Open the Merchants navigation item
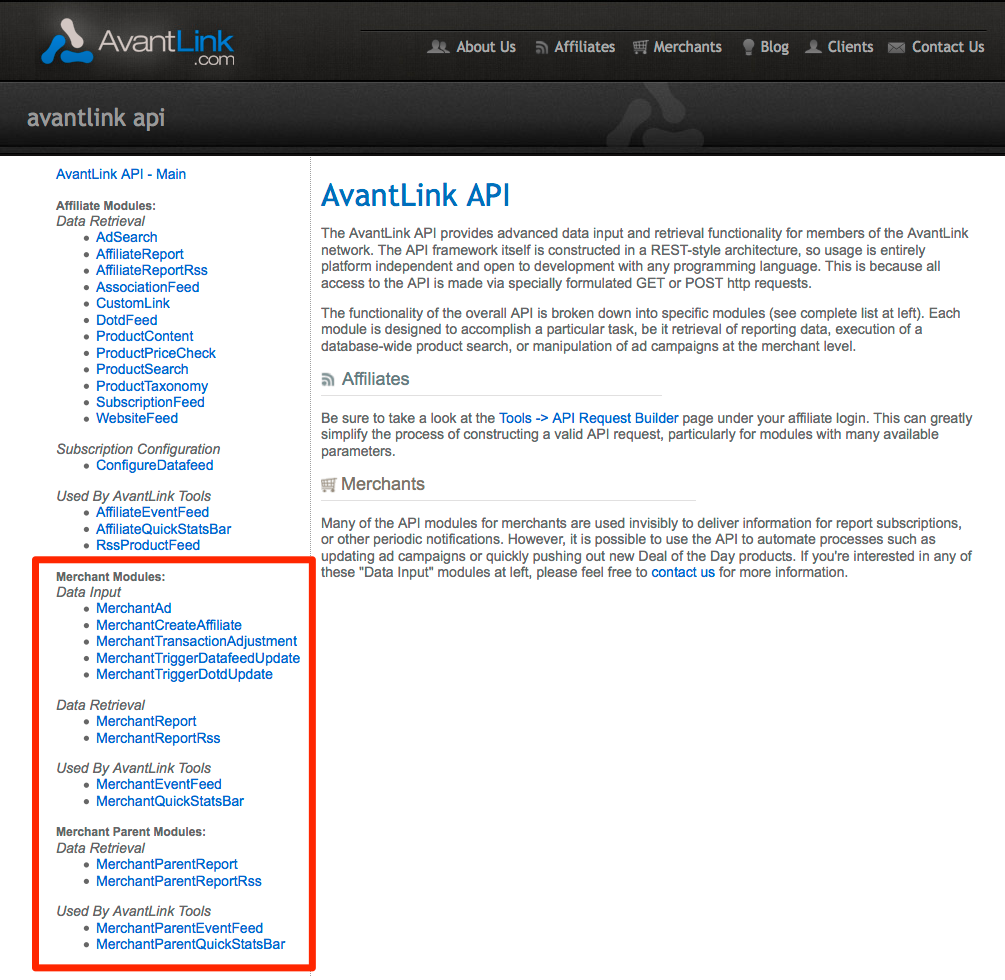This screenshot has height=980, width=1005. coord(687,47)
